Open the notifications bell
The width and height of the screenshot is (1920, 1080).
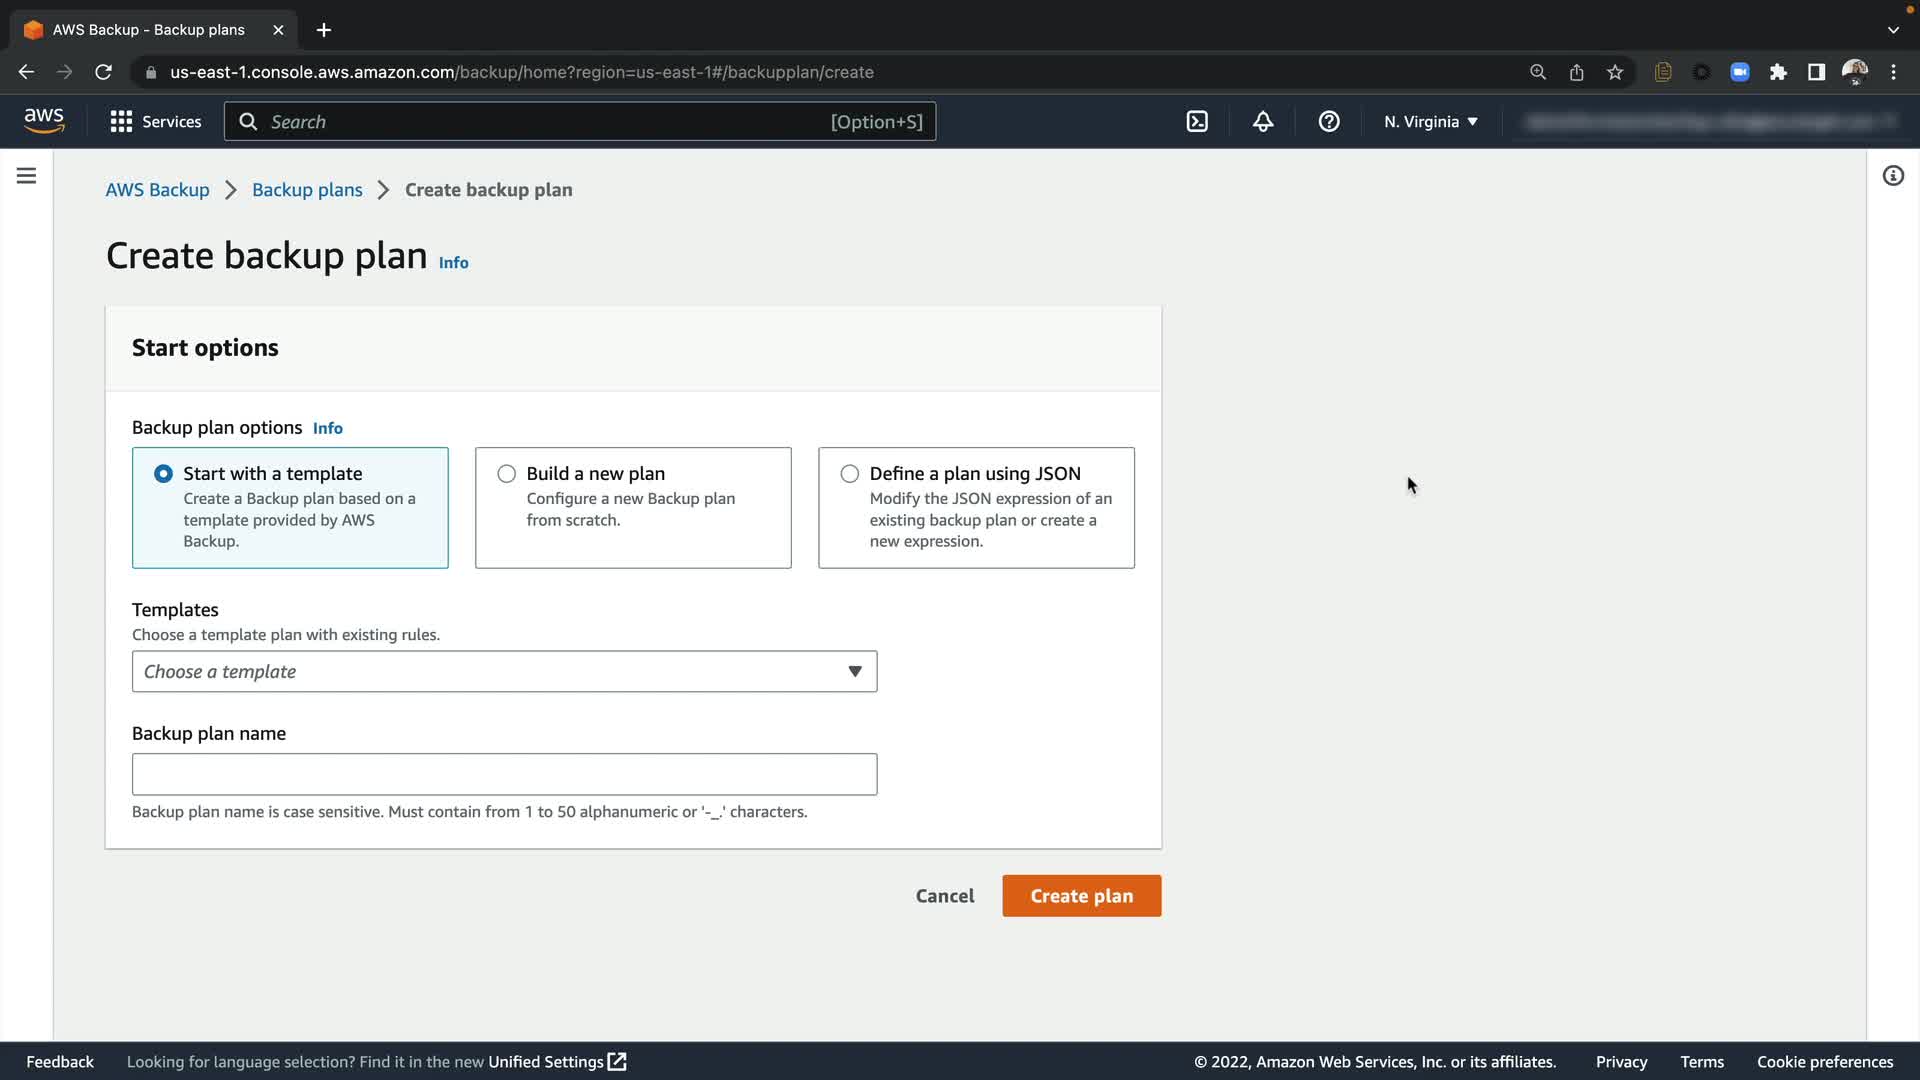(1263, 122)
